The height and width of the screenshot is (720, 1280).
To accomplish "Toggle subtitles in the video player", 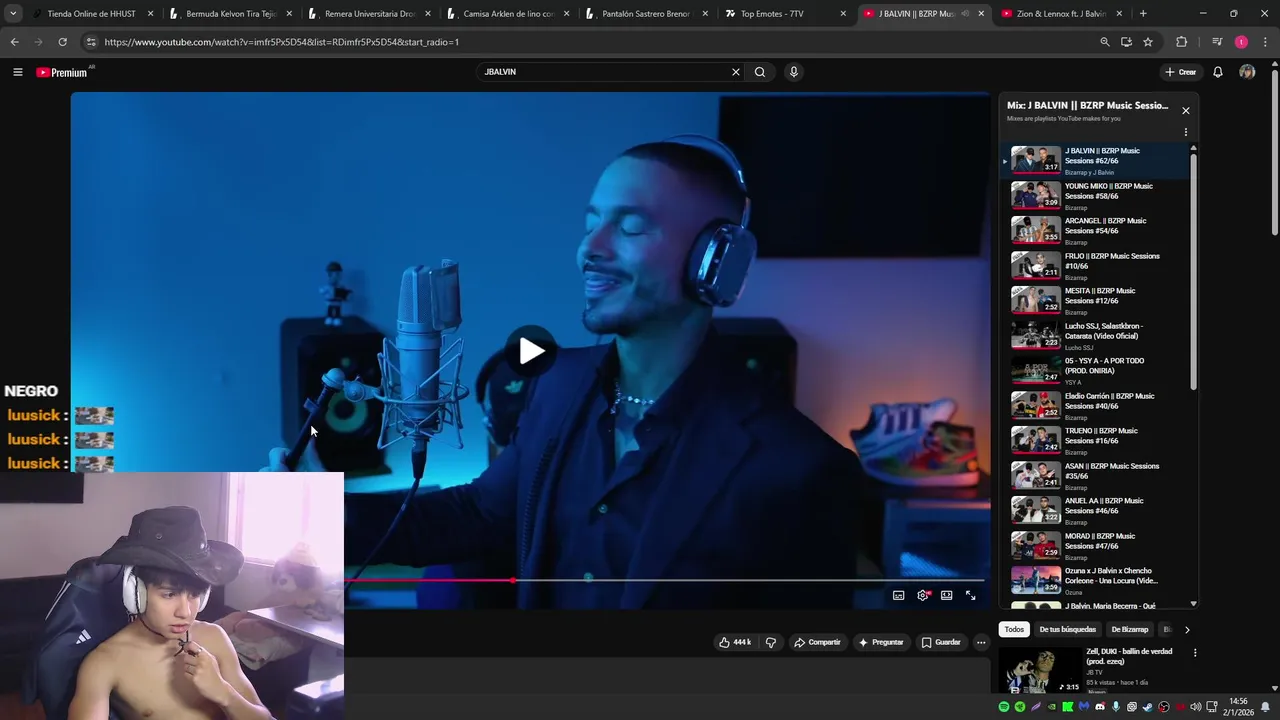I will click(898, 595).
